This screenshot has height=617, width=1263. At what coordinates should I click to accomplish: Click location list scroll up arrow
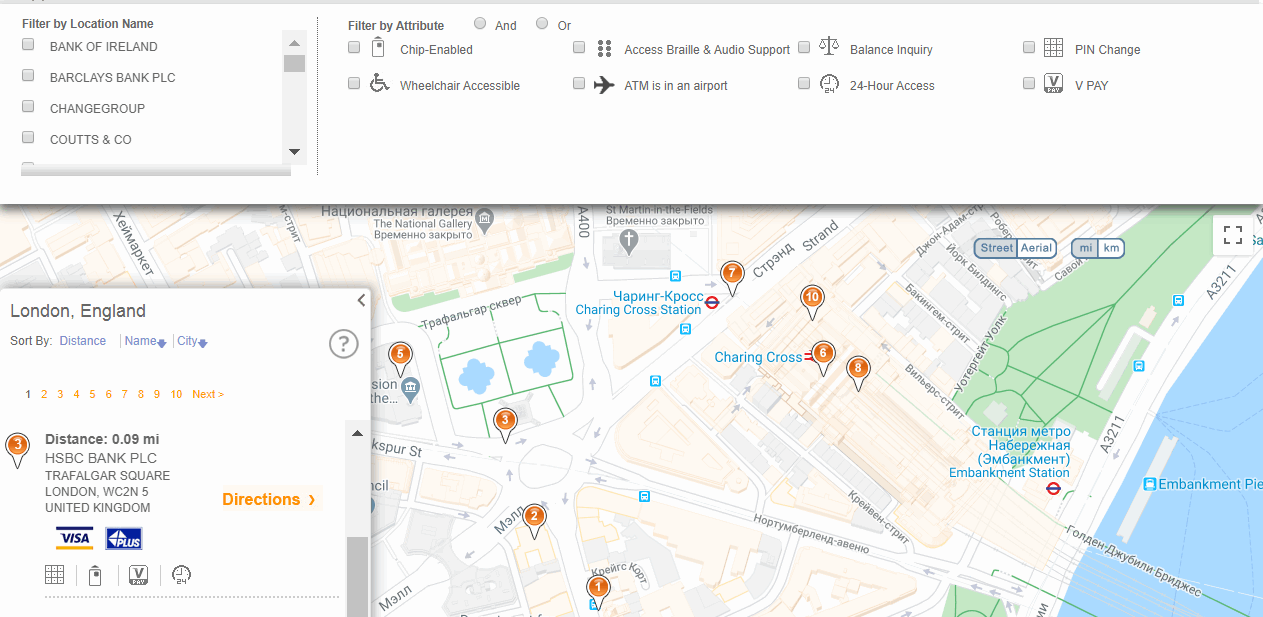pos(294,42)
